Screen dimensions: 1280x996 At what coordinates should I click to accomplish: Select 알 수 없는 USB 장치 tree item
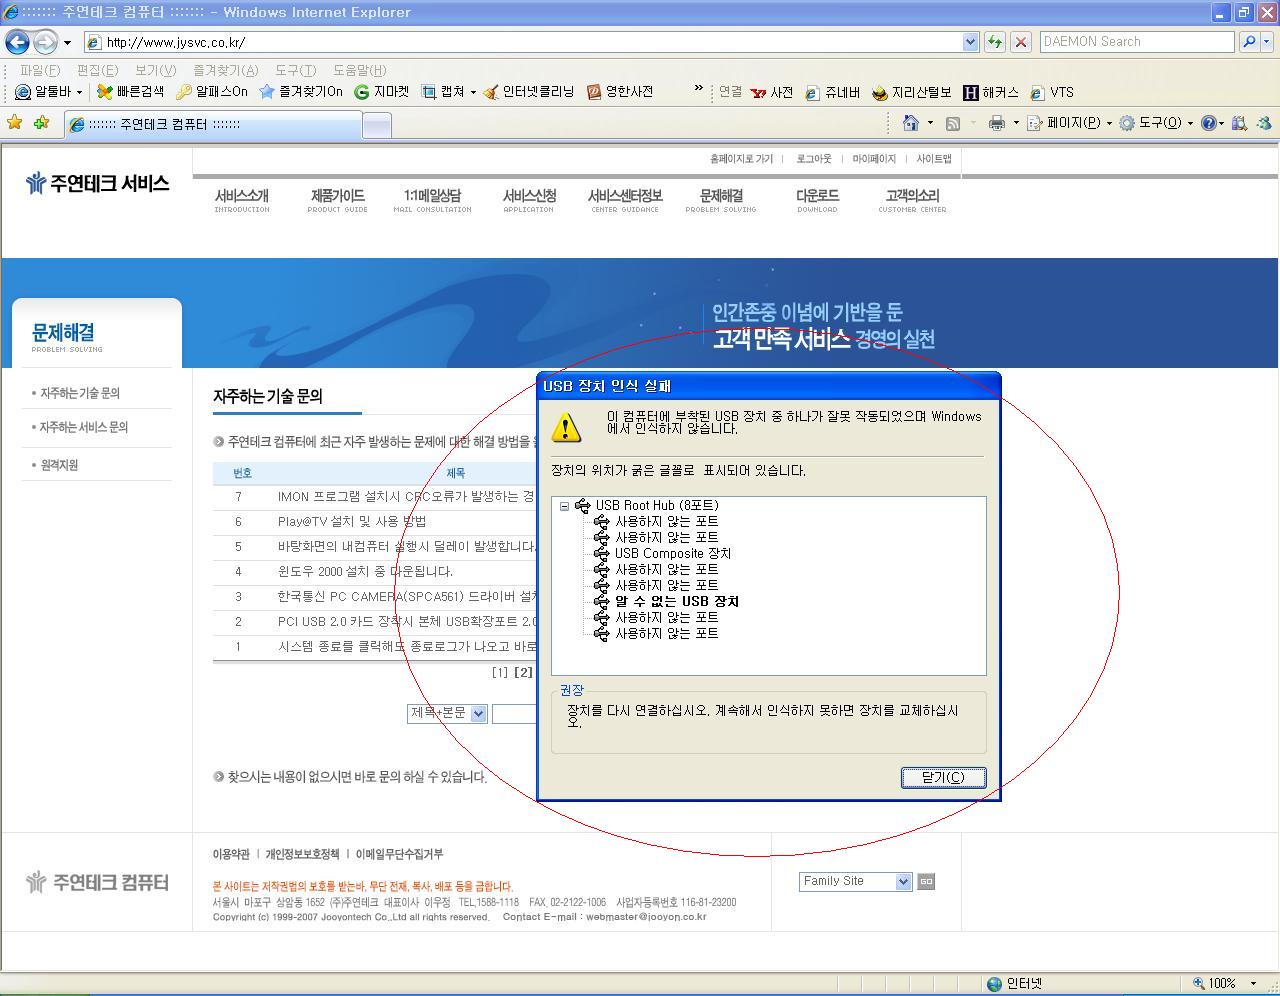tap(676, 602)
